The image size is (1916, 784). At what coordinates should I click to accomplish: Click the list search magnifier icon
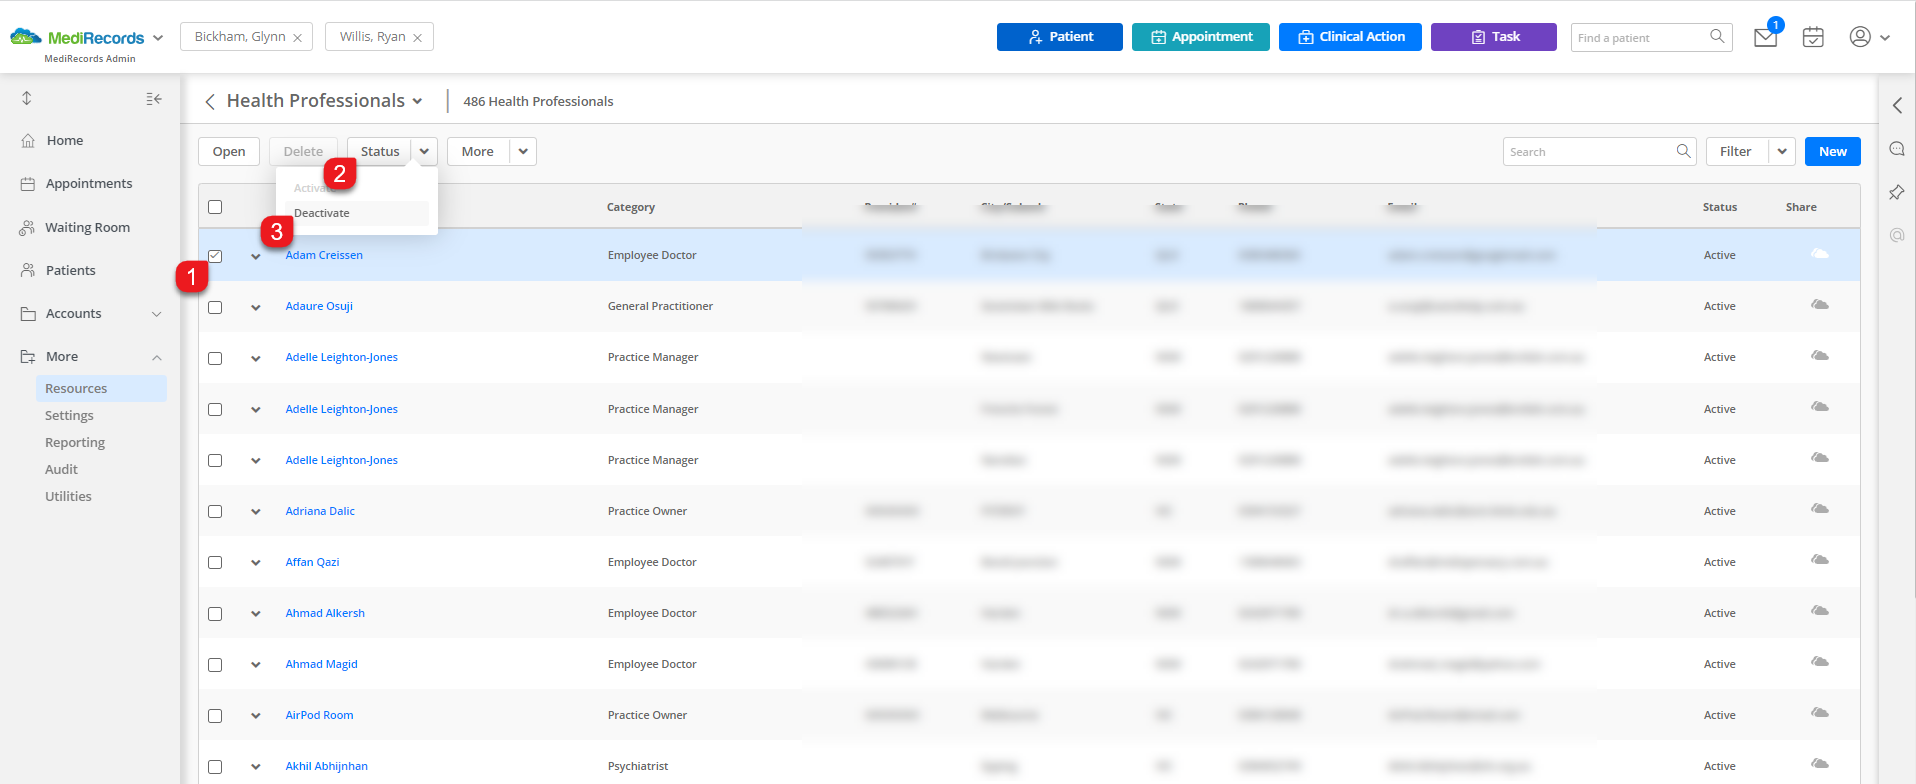click(1684, 151)
